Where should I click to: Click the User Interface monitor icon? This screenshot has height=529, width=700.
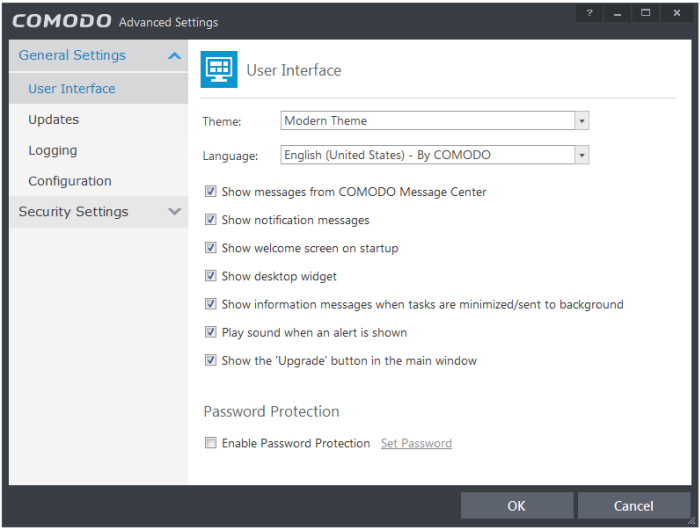point(219,69)
